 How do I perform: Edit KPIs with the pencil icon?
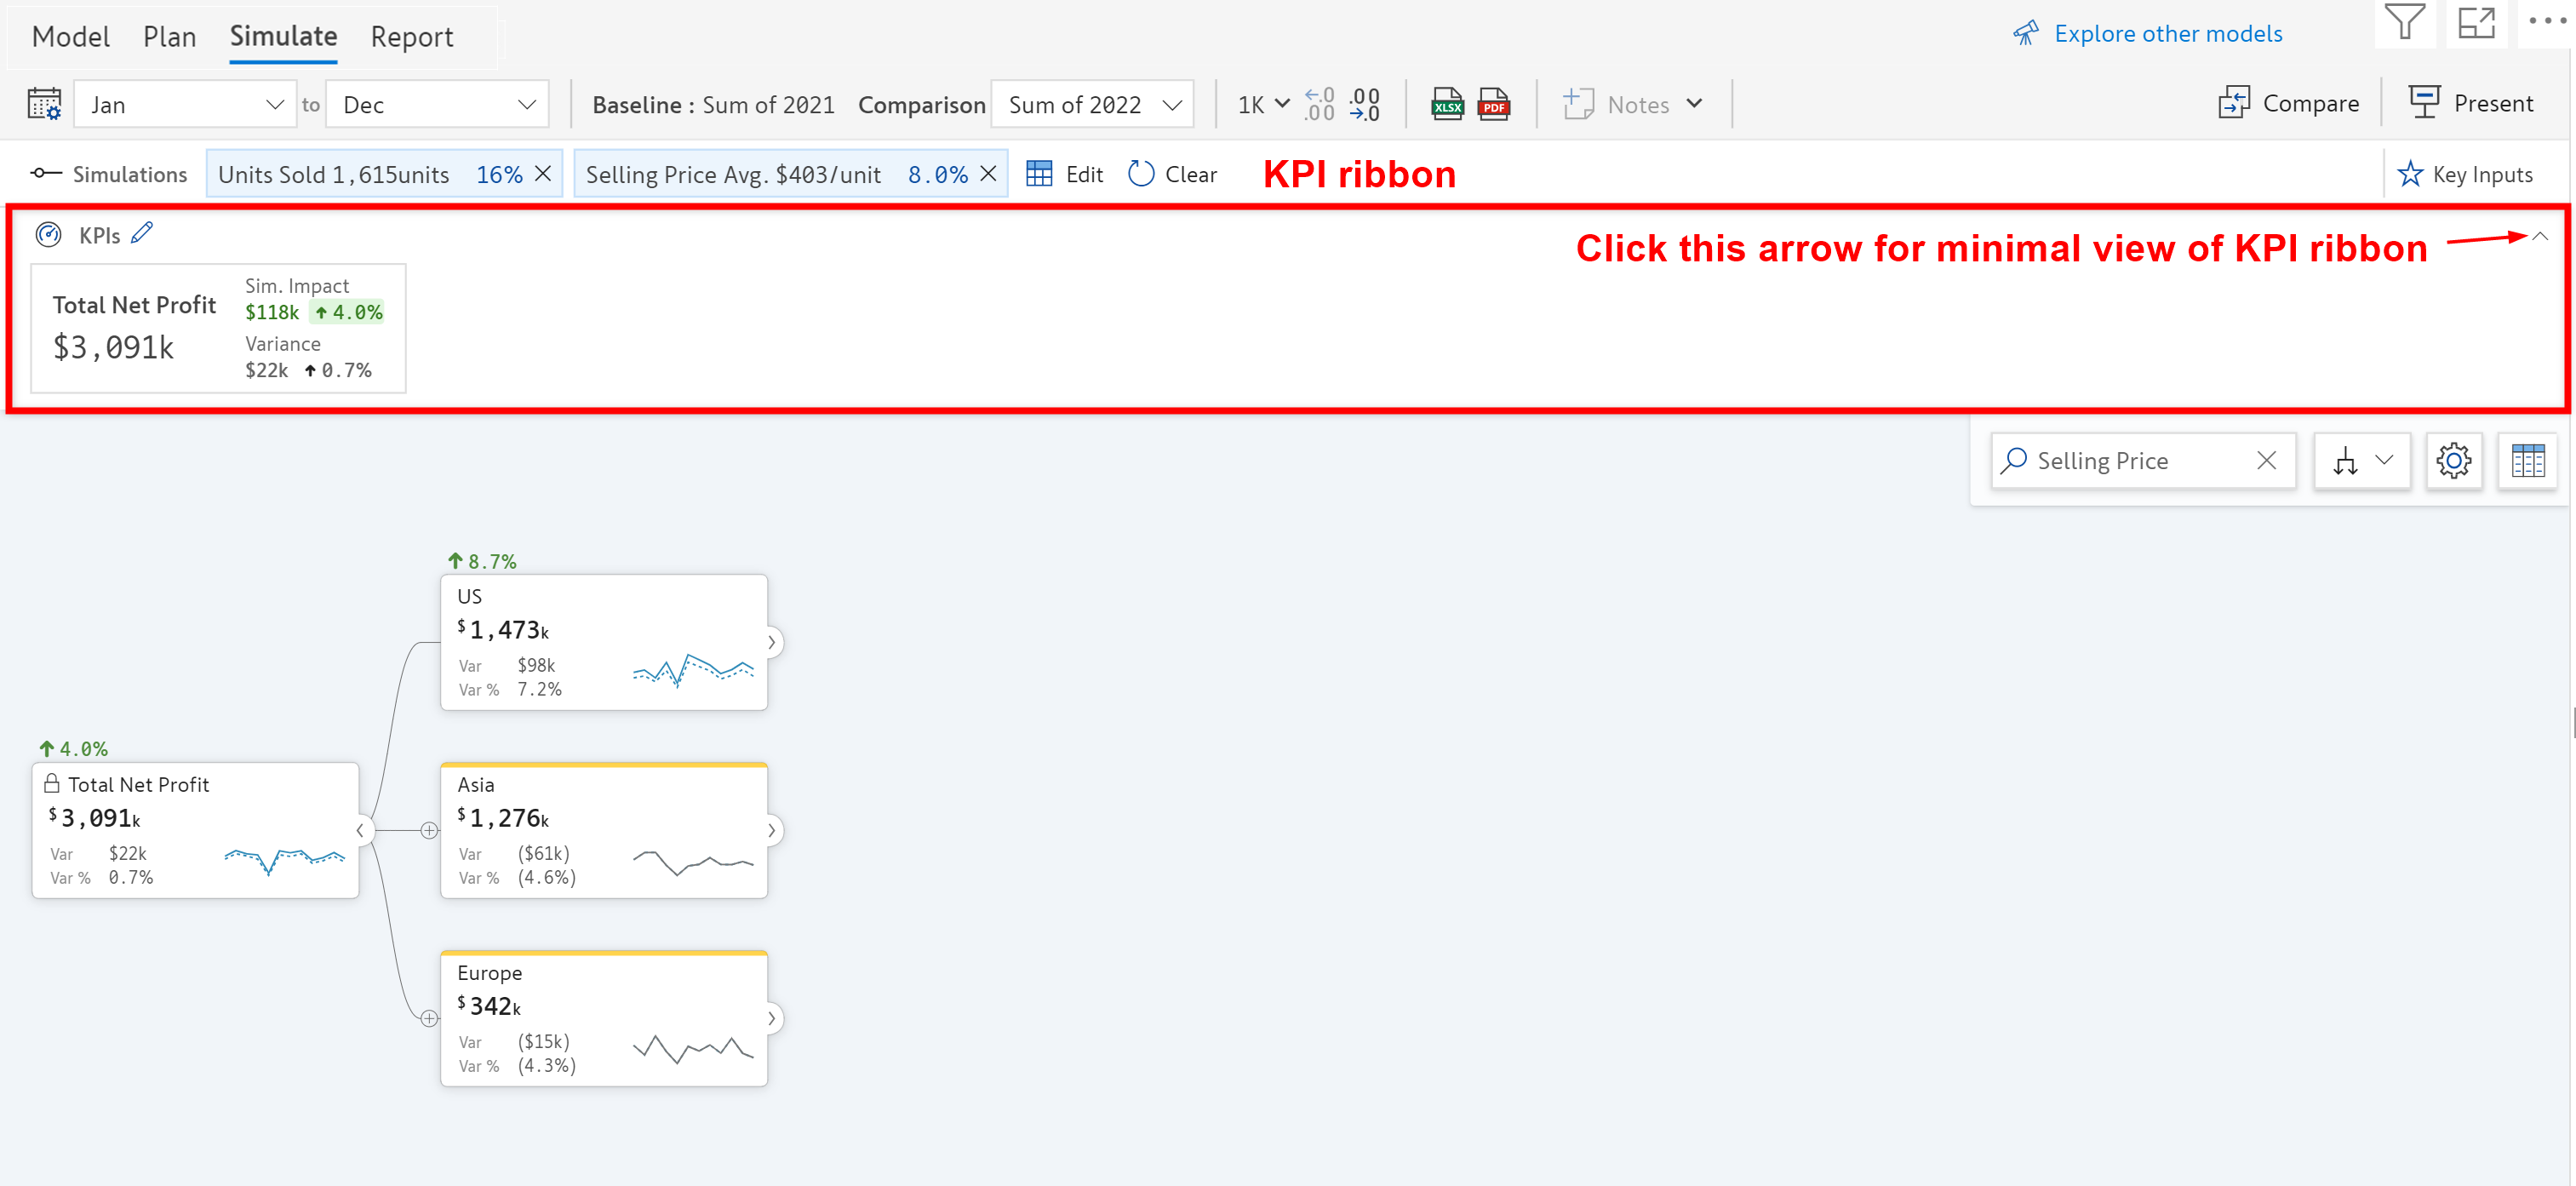(142, 233)
